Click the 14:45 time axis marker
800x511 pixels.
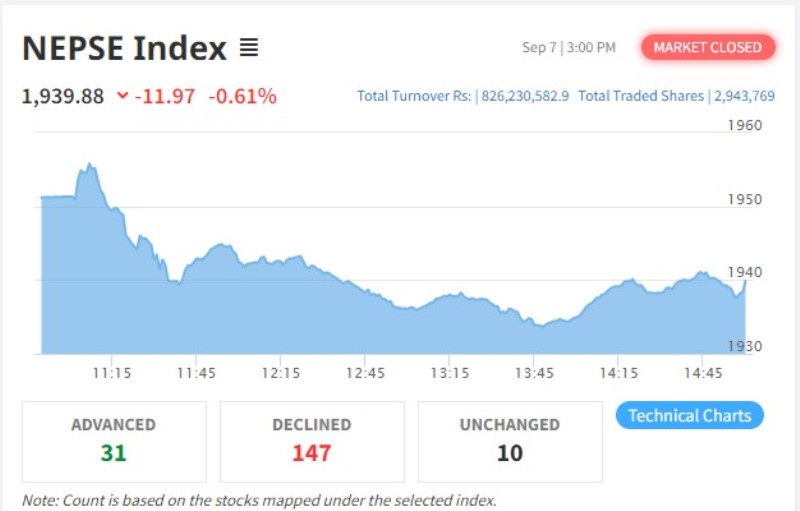703,373
